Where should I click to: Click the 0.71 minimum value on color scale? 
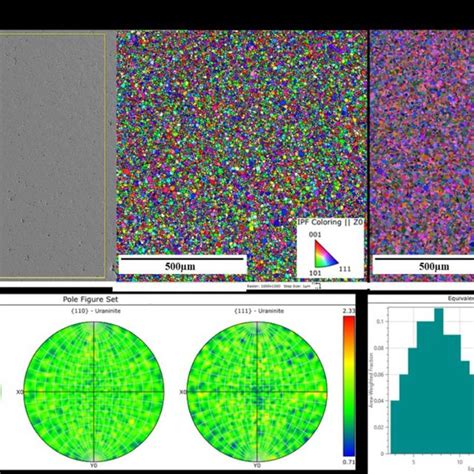349,461
